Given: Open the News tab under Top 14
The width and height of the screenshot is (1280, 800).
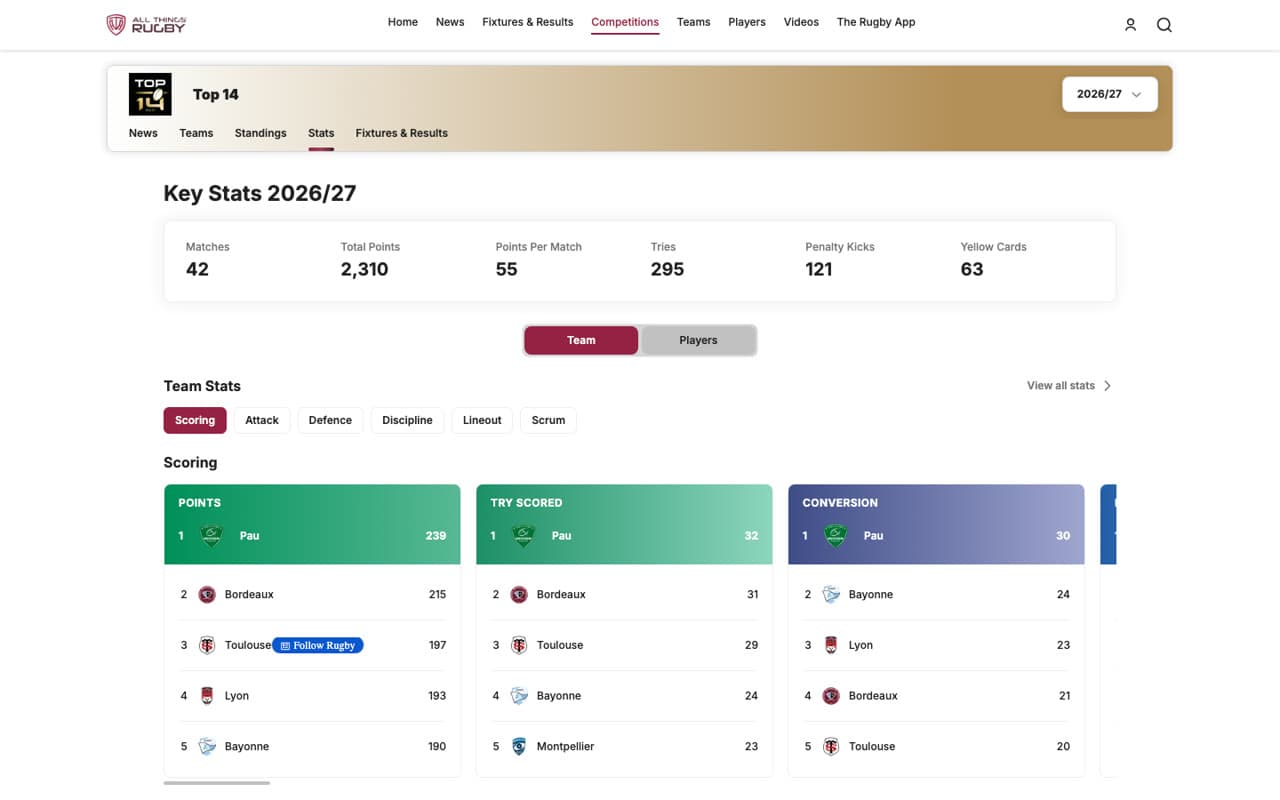Looking at the screenshot, I should click(143, 133).
